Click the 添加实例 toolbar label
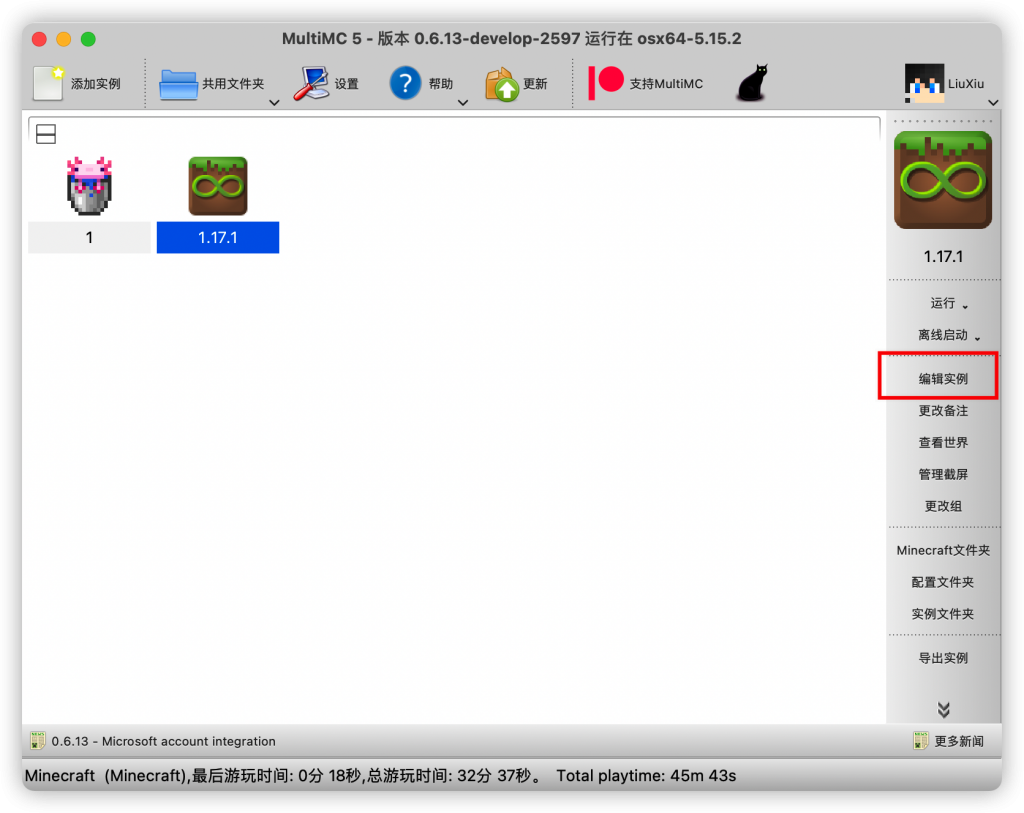 95,84
